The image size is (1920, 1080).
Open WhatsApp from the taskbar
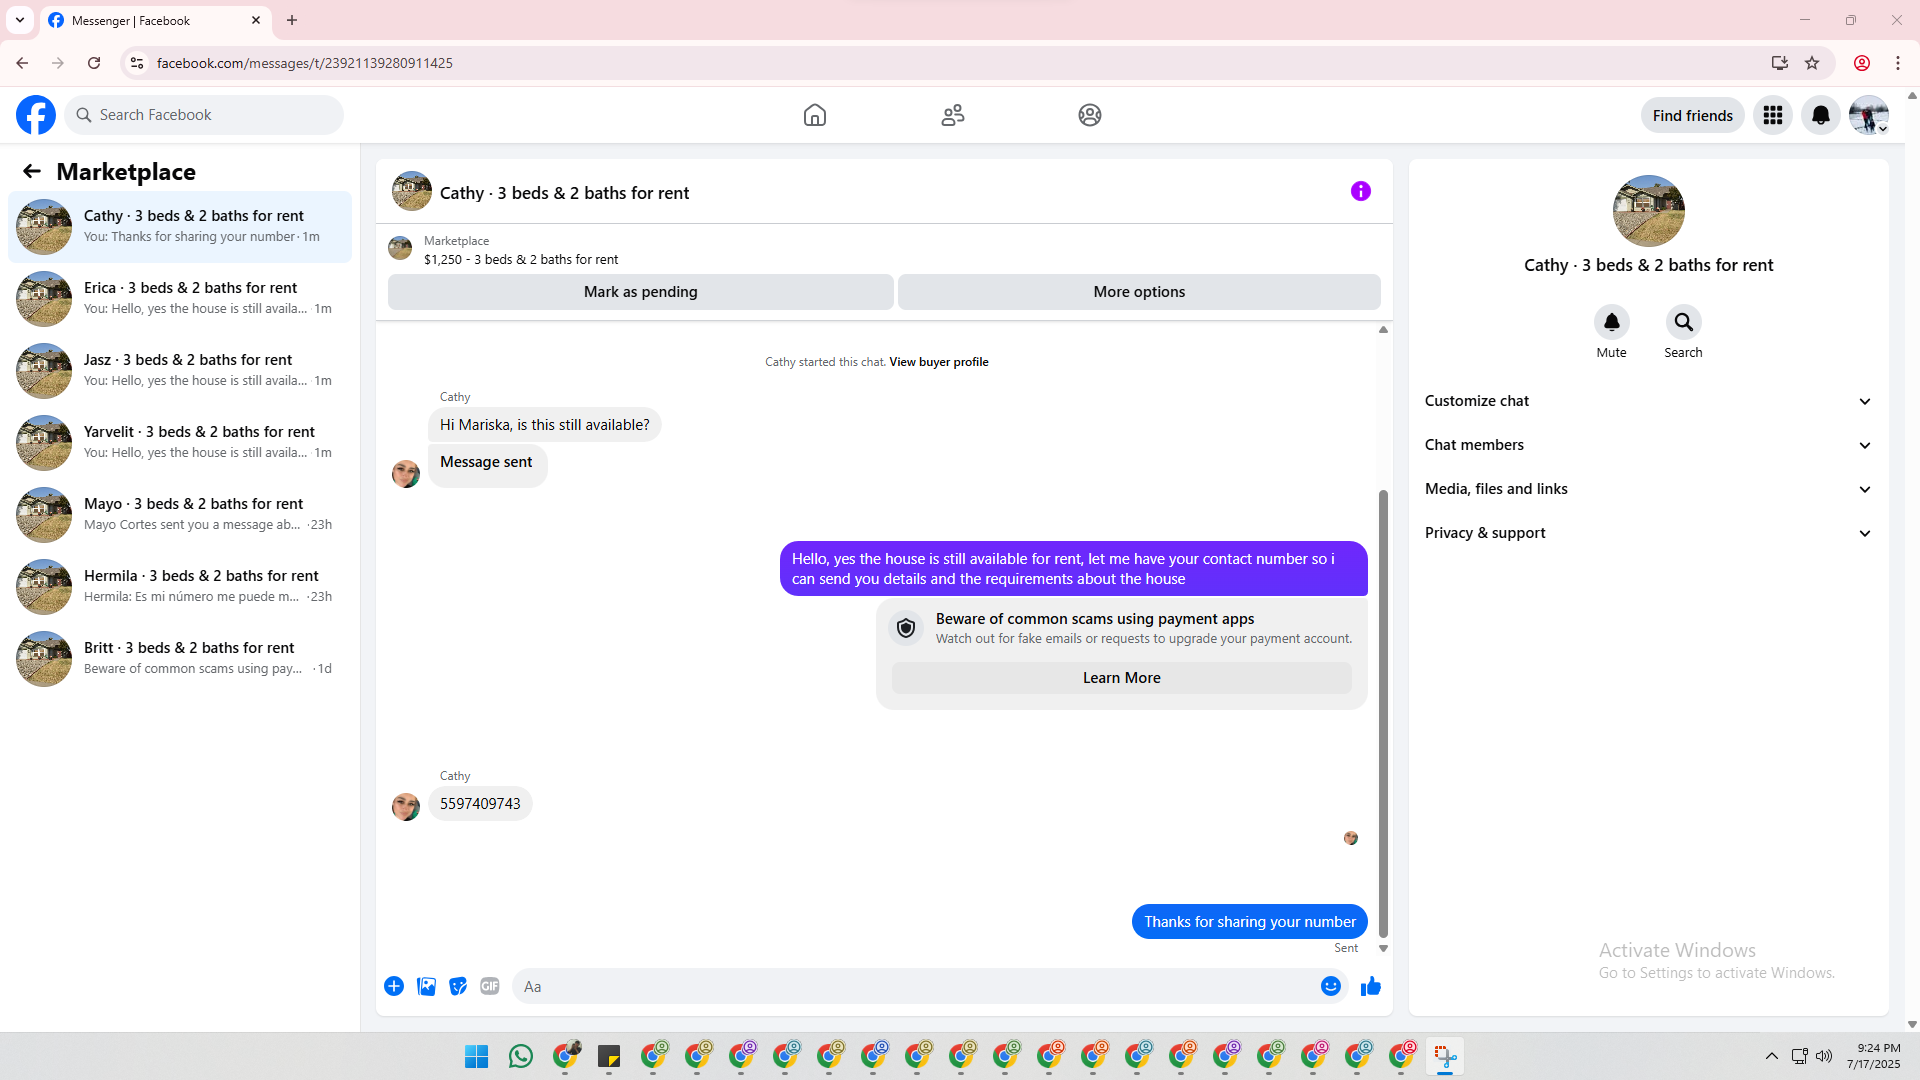(x=521, y=1056)
